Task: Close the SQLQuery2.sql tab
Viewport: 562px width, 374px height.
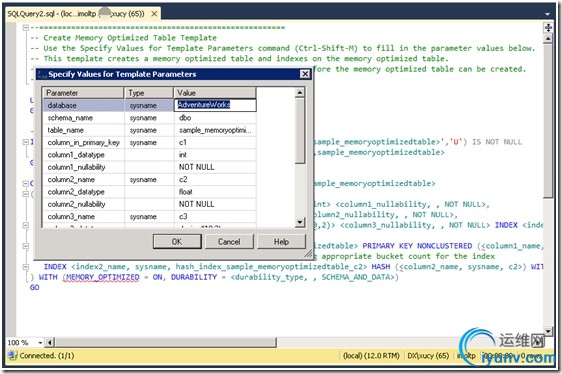Action: coord(154,14)
